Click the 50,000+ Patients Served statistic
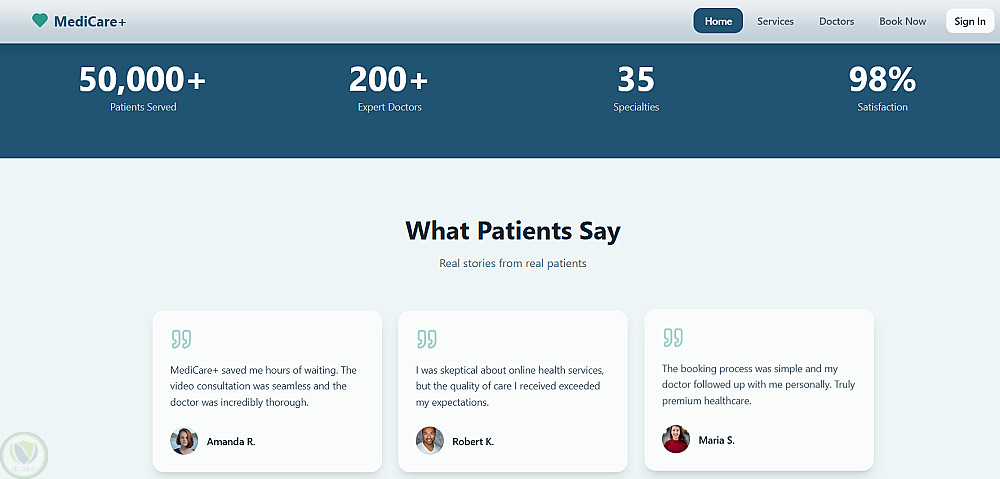 tap(143, 87)
